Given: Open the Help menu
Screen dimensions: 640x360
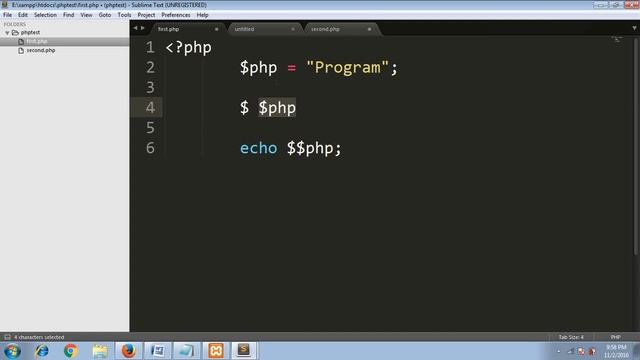Looking at the screenshot, I should tap(202, 15).
